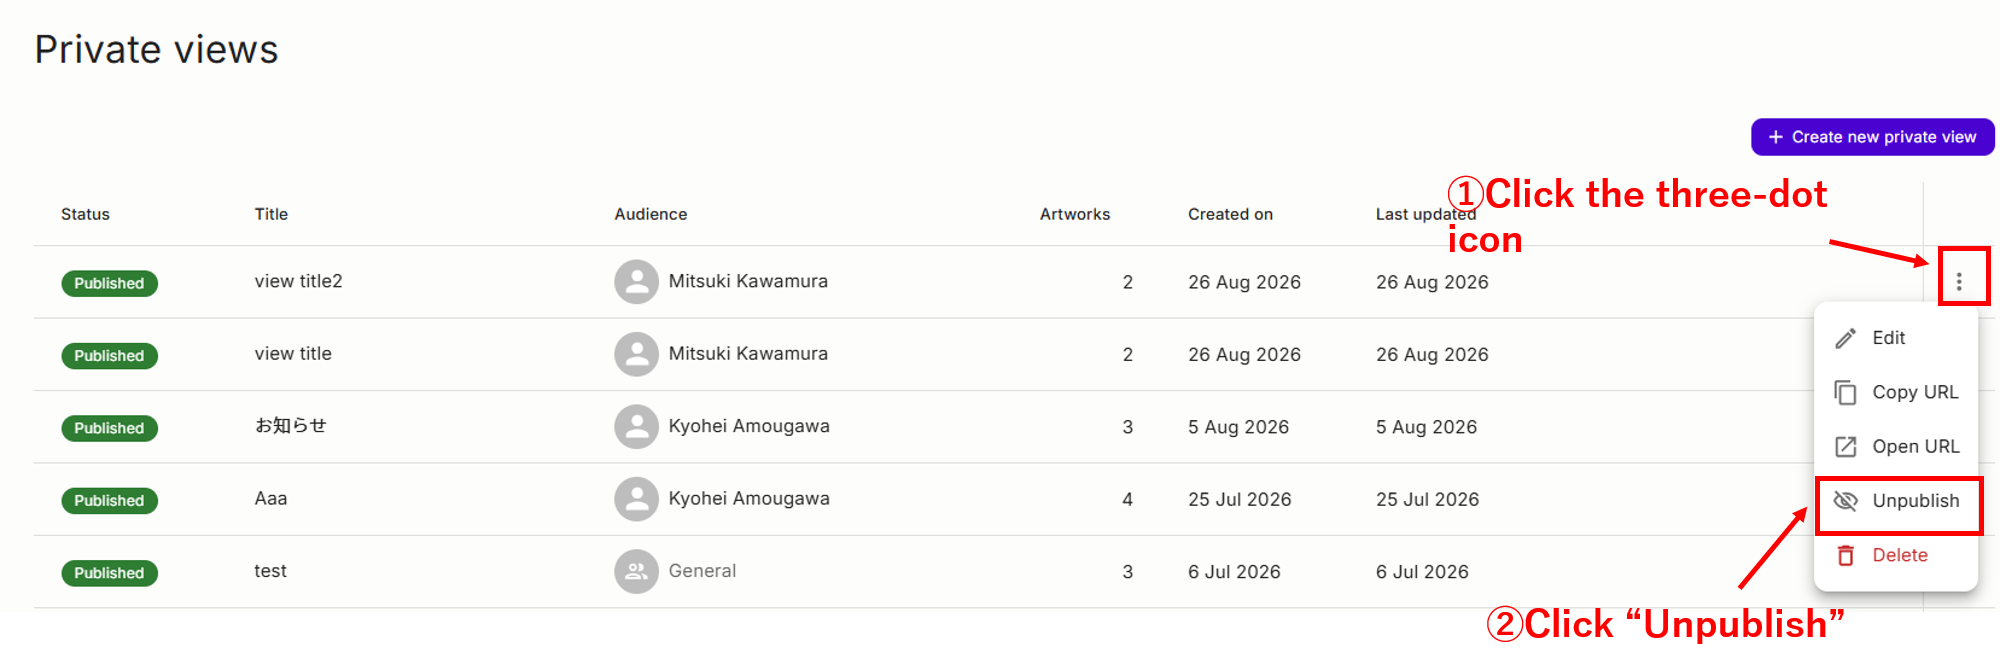
Task: Open the view title row title
Action: (293, 354)
